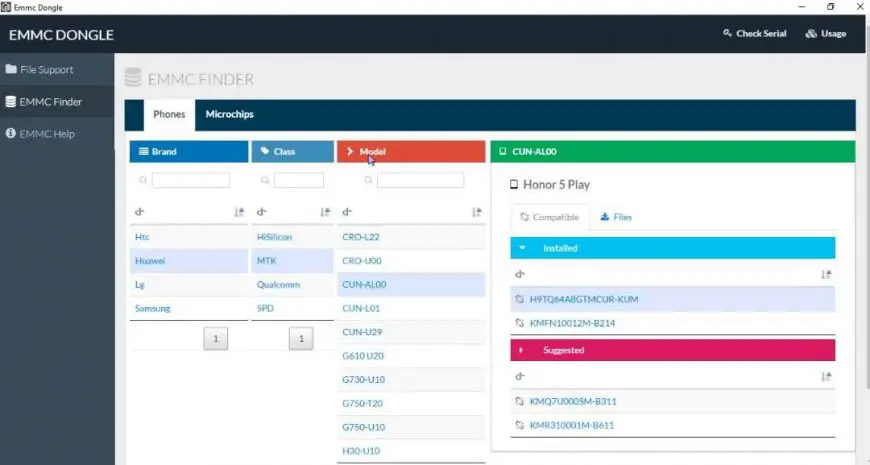Click the search icon in Model column

pyautogui.click(x=368, y=180)
